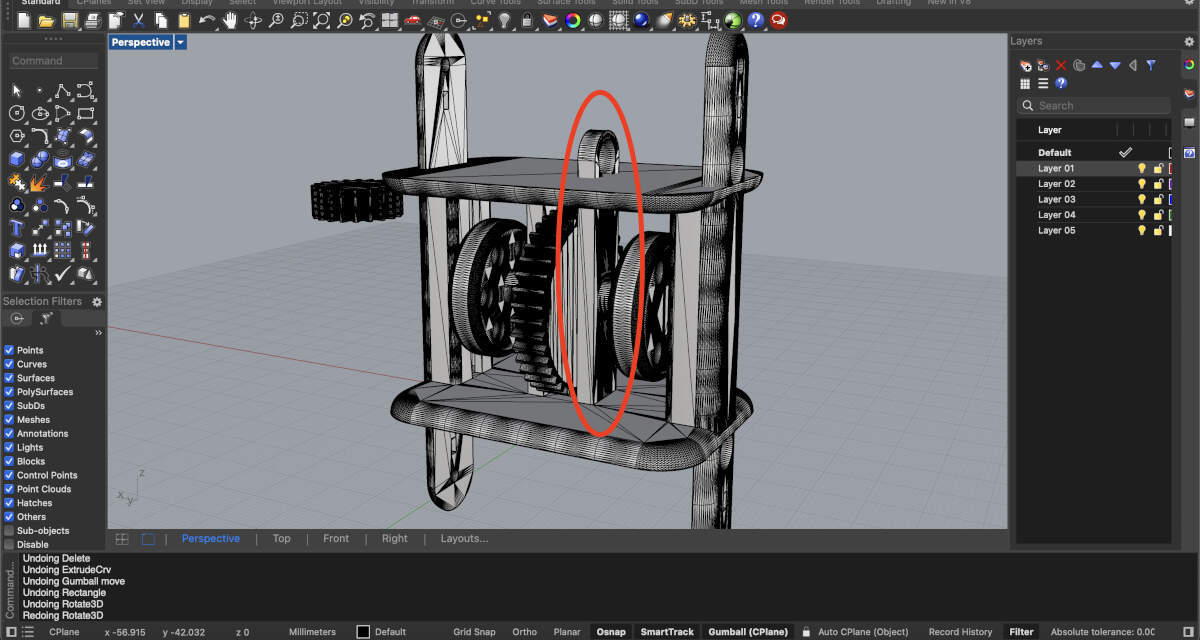The height and width of the screenshot is (640, 1200).
Task: Open the Perspective viewport dropdown arrow
Action: [180, 42]
